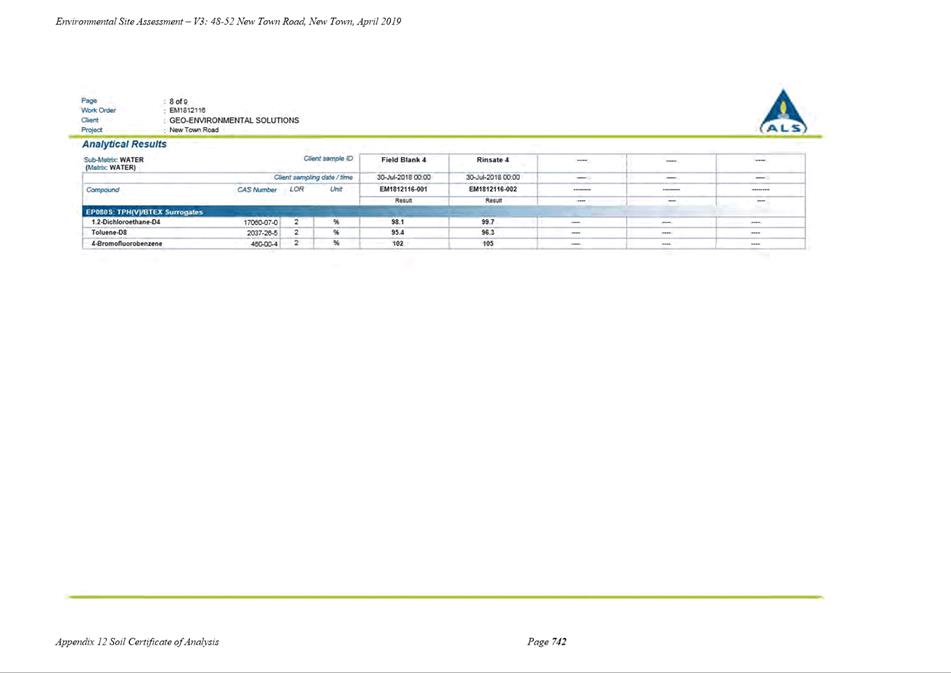951x673 pixels.
Task: Select the Analytical Results heading
Action: [x=124, y=144]
